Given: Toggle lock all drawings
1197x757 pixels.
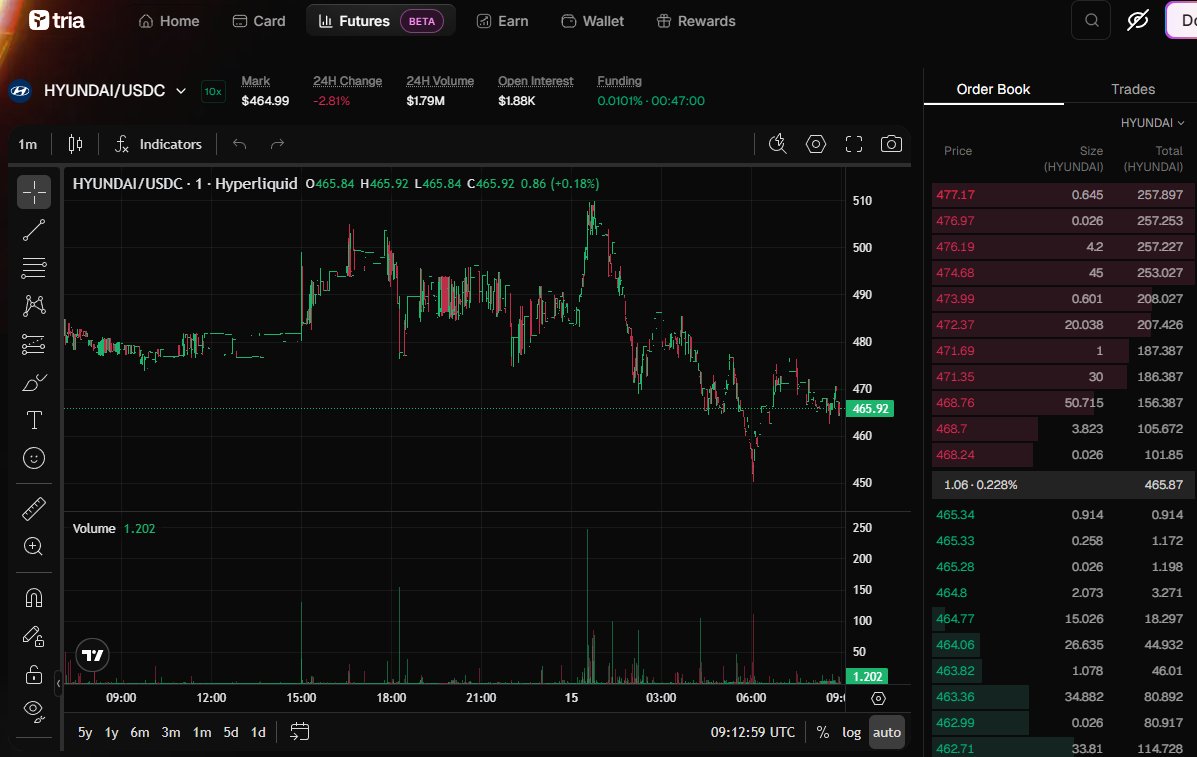Looking at the screenshot, I should tap(34, 674).
